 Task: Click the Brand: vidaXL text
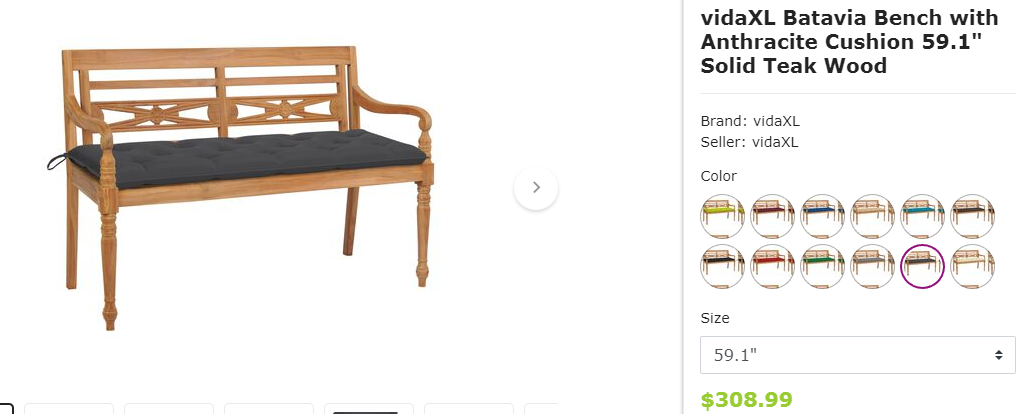point(750,121)
